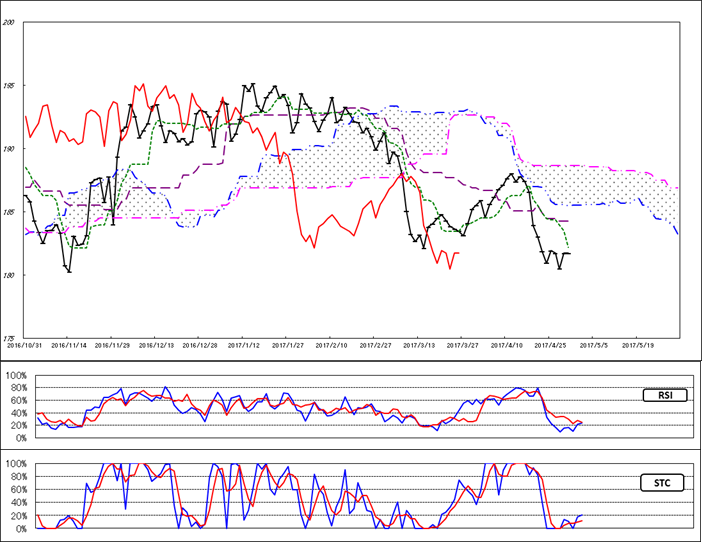Click the 2017/4/25 date axis label
702x542 pixels.
(552, 344)
